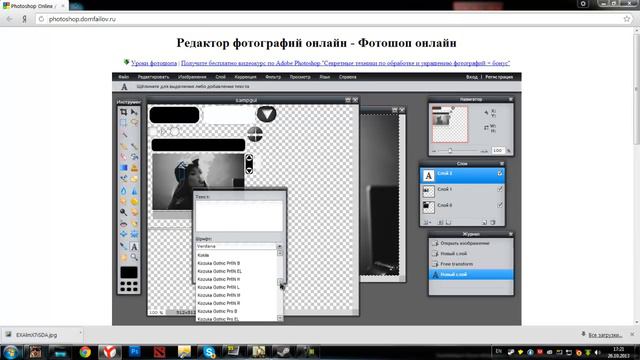Image resolution: width=640 pixels, height=360 pixels.
Task: Open the free Adobe Photoshop video course link
Action: [x=345, y=63]
